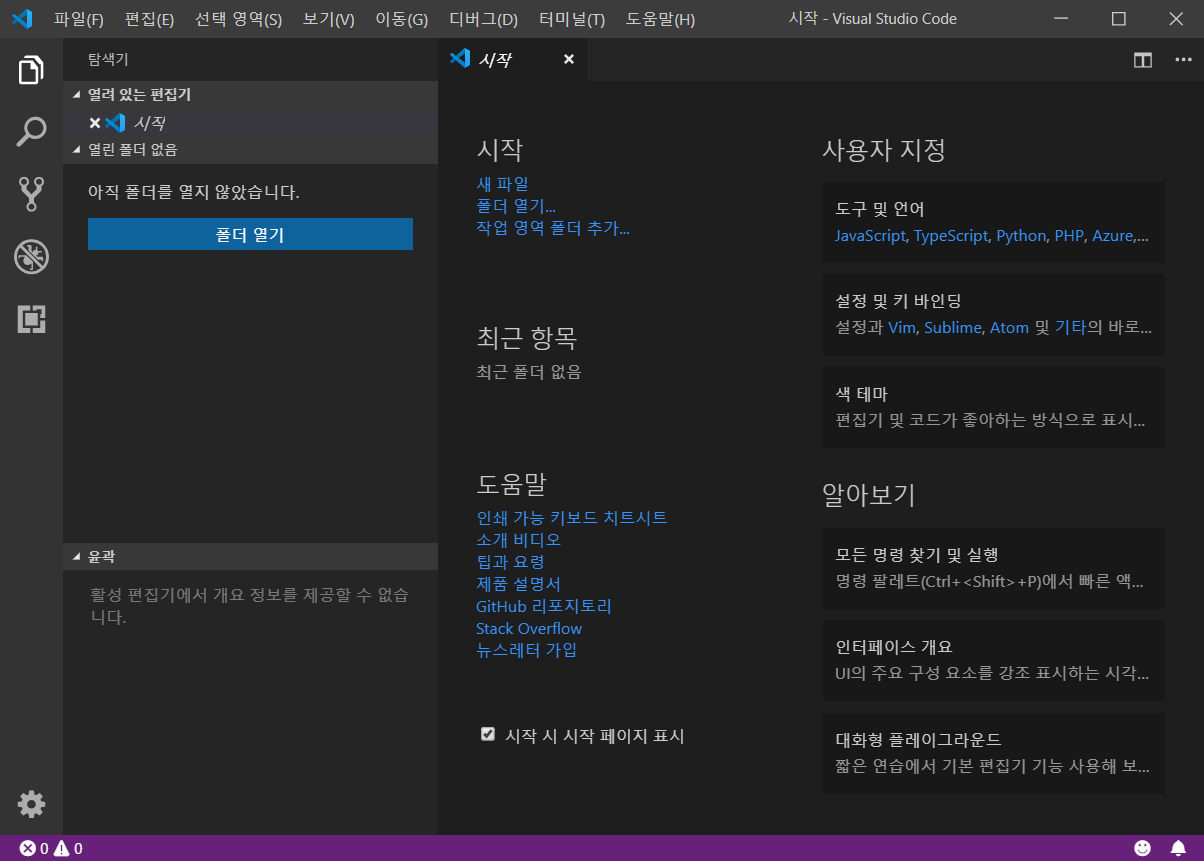The height and width of the screenshot is (861, 1204).
Task: Click the TypeScript language link
Action: [x=951, y=236]
